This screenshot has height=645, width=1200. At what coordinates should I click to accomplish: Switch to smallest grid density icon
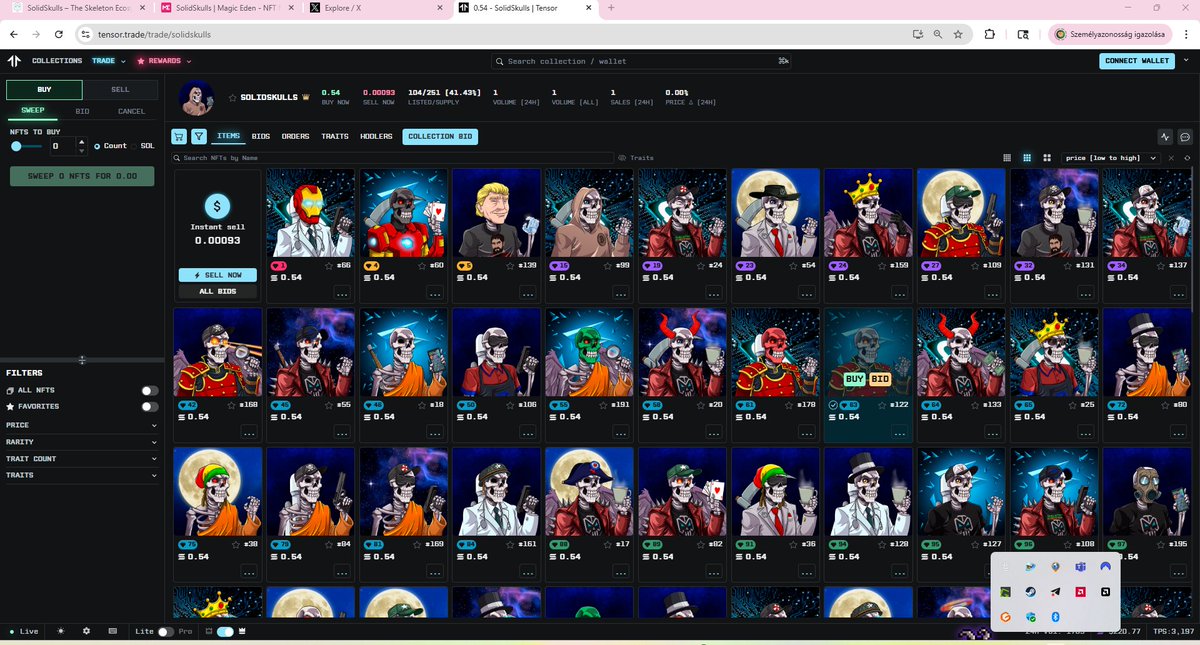[1008, 158]
